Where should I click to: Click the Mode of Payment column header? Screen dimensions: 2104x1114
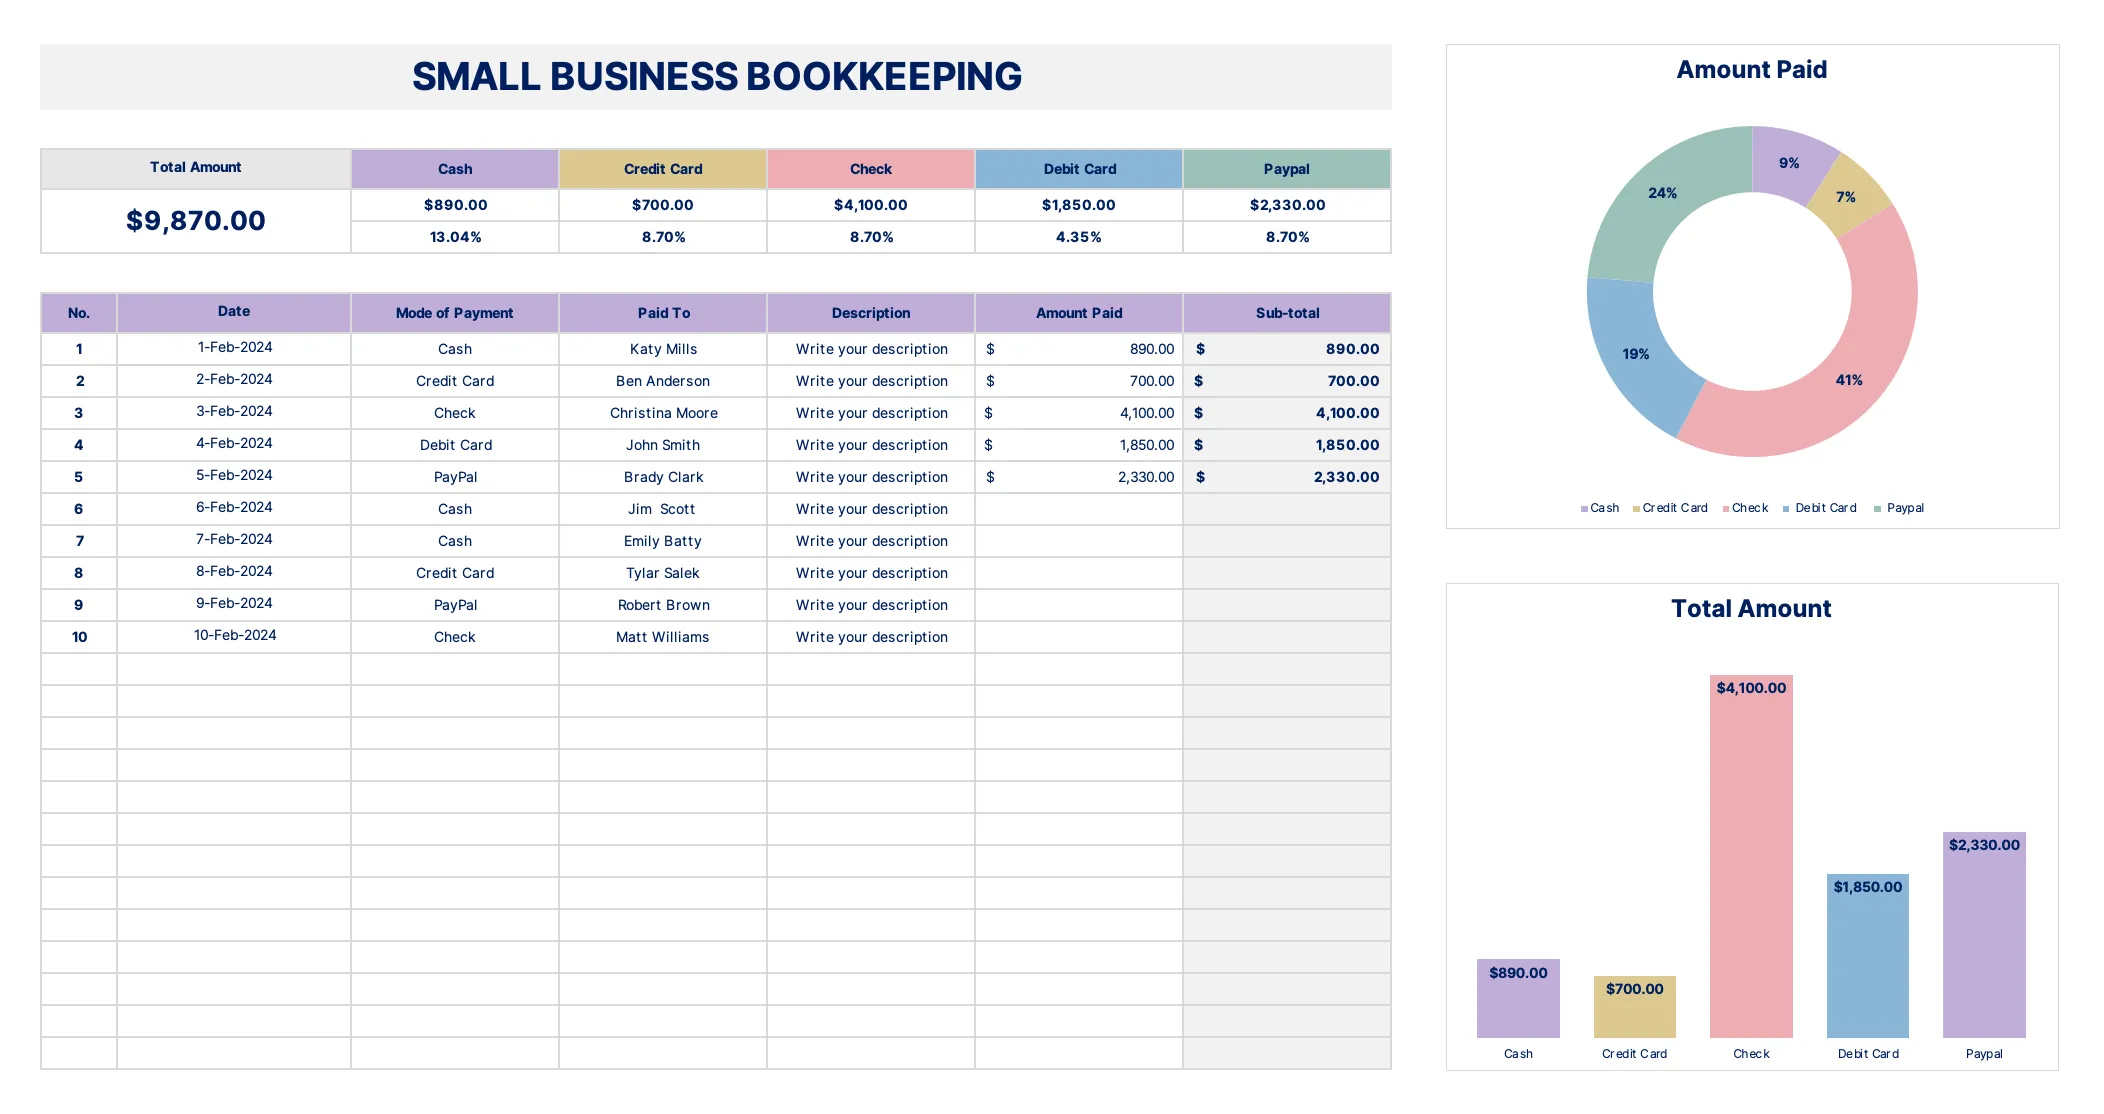click(454, 313)
